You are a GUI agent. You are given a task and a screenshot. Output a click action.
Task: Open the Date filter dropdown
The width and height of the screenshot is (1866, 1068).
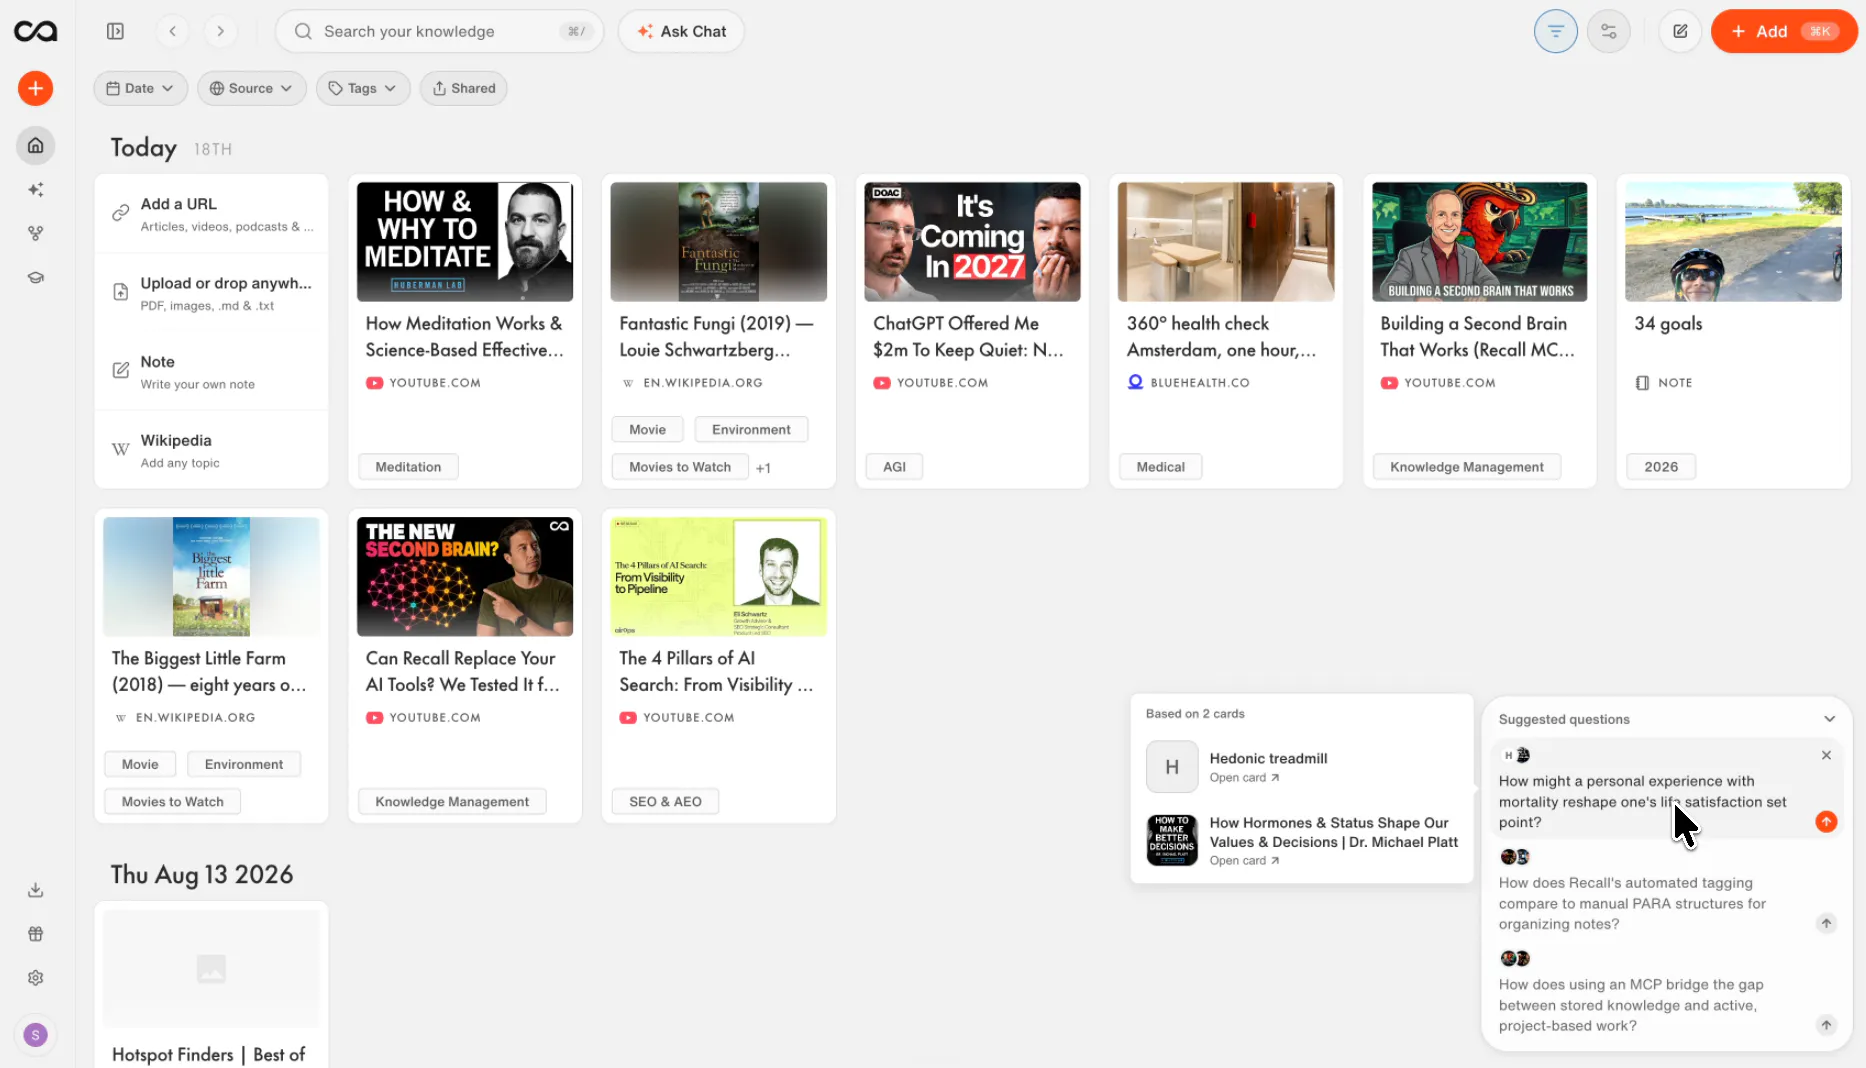(140, 88)
